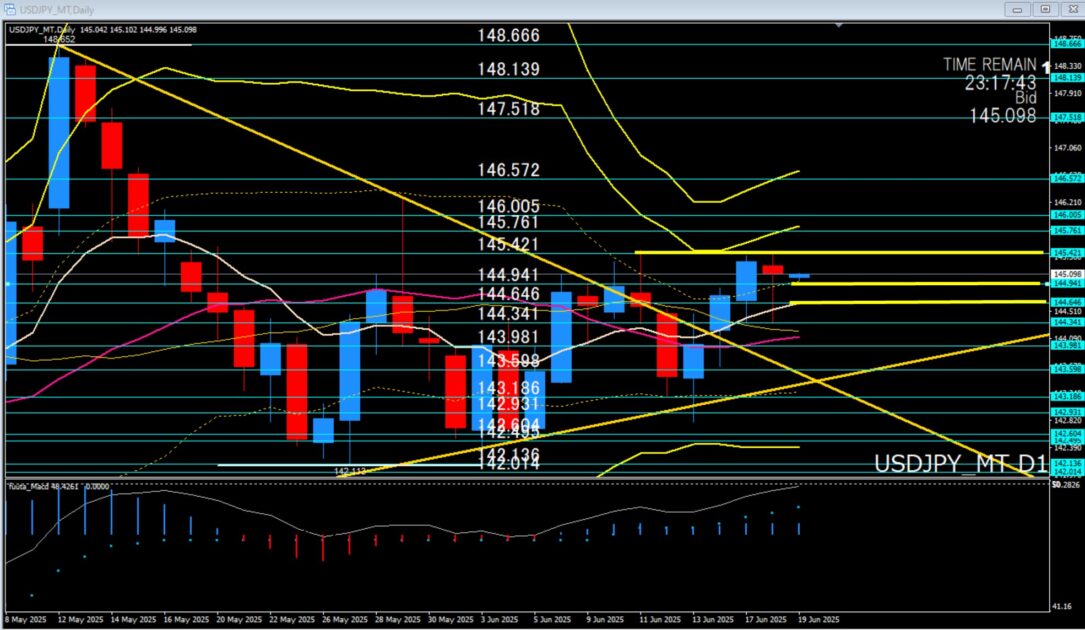Viewport: 1085px width, 630px height.
Task: Restore the chart window size
Action: point(1045,8)
